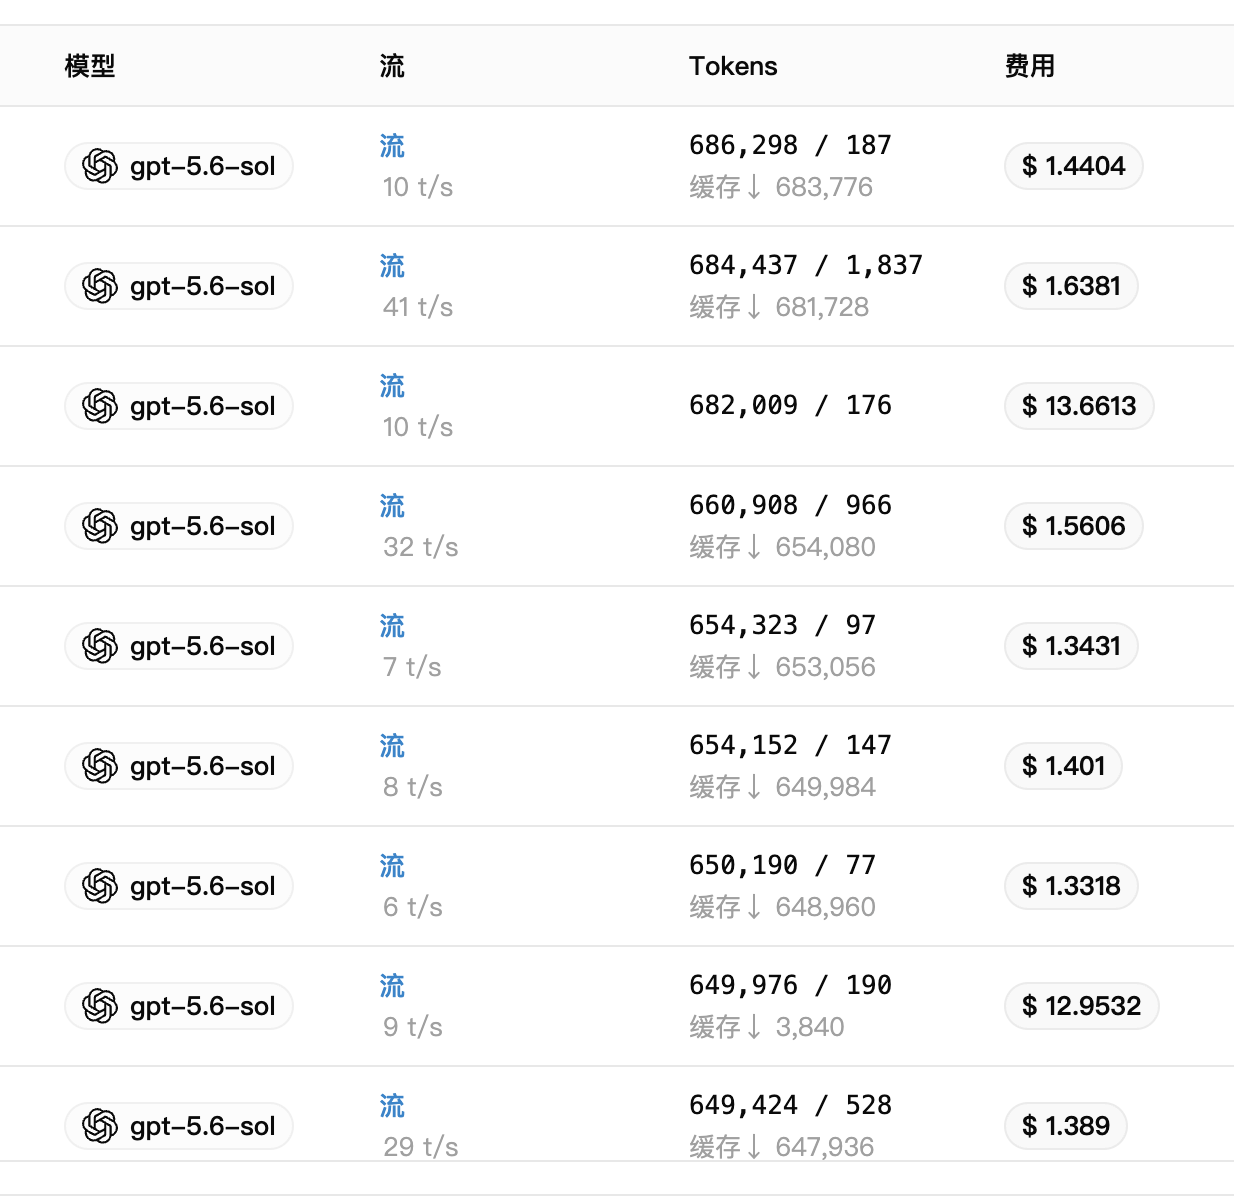Click the 流 link above 32 t/s
The height and width of the screenshot is (1196, 1234).
392,506
